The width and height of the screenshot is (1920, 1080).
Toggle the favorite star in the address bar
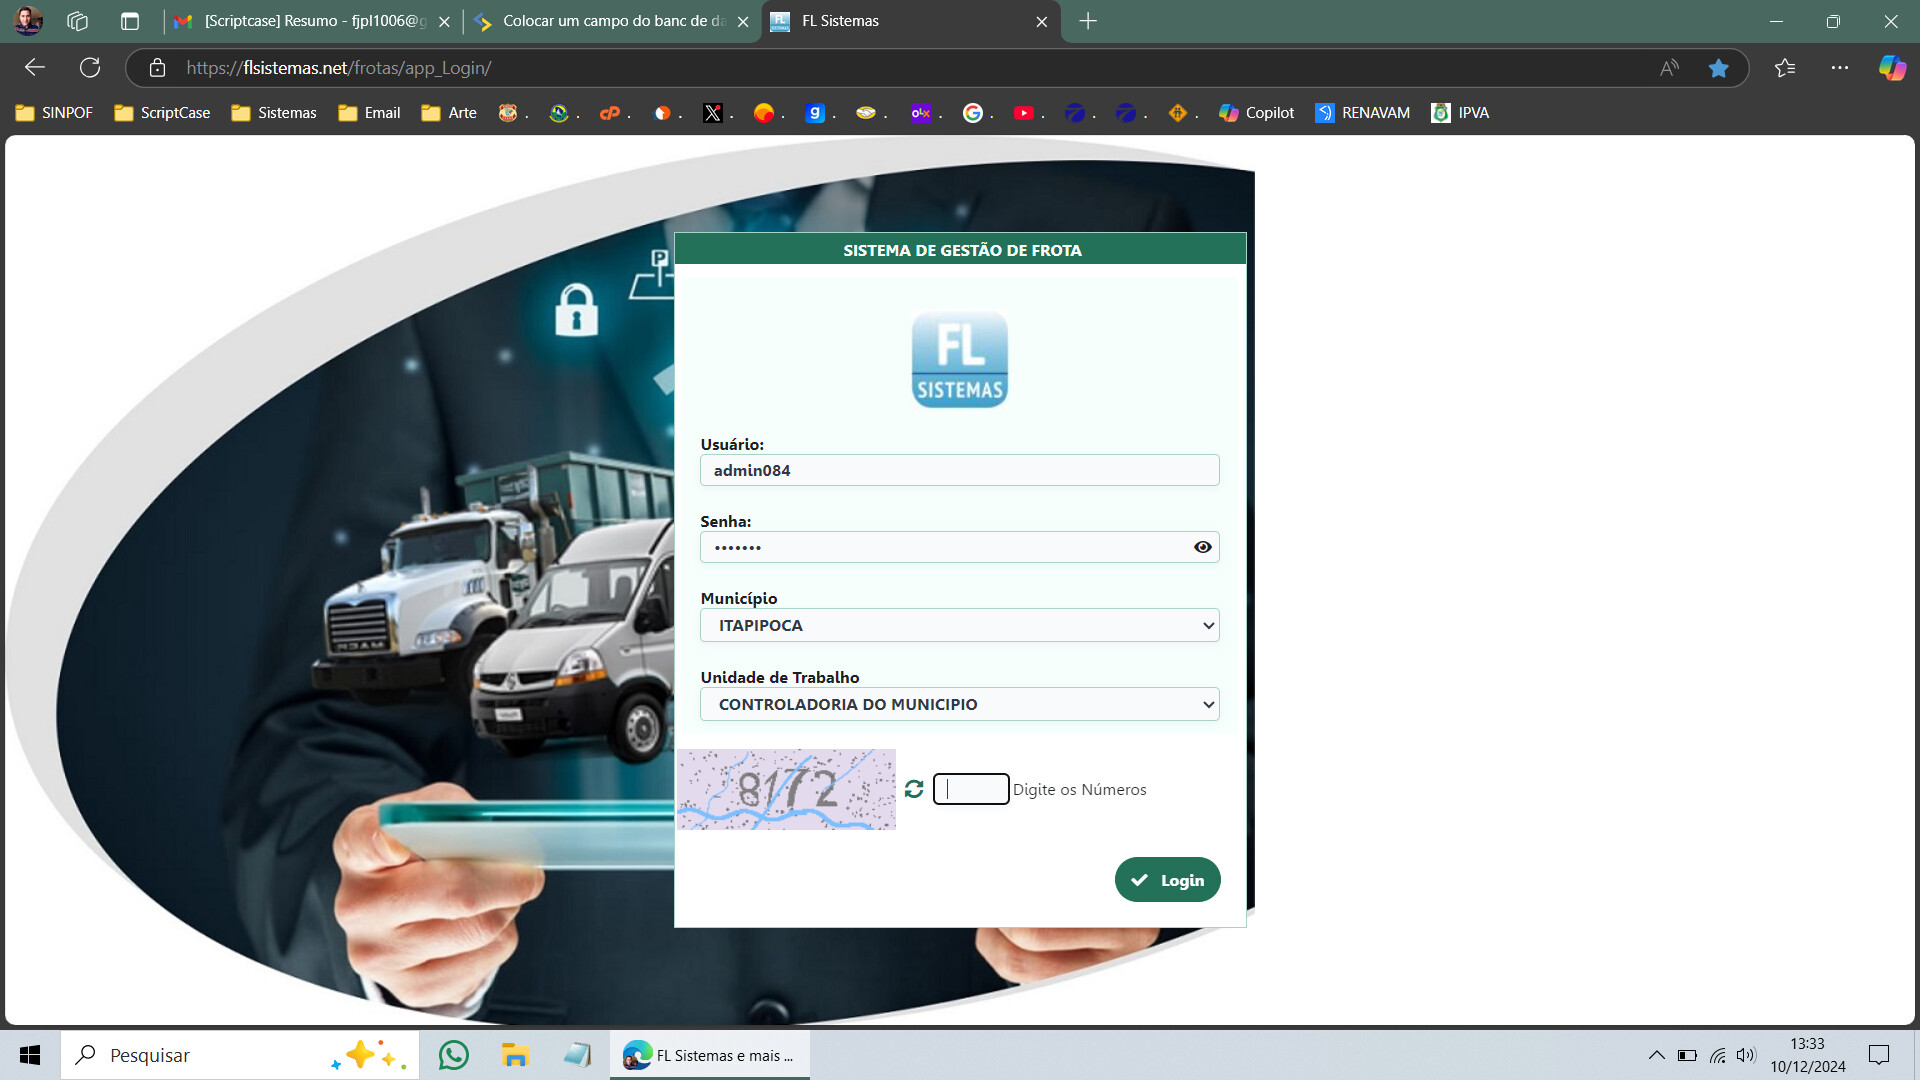1718,68
